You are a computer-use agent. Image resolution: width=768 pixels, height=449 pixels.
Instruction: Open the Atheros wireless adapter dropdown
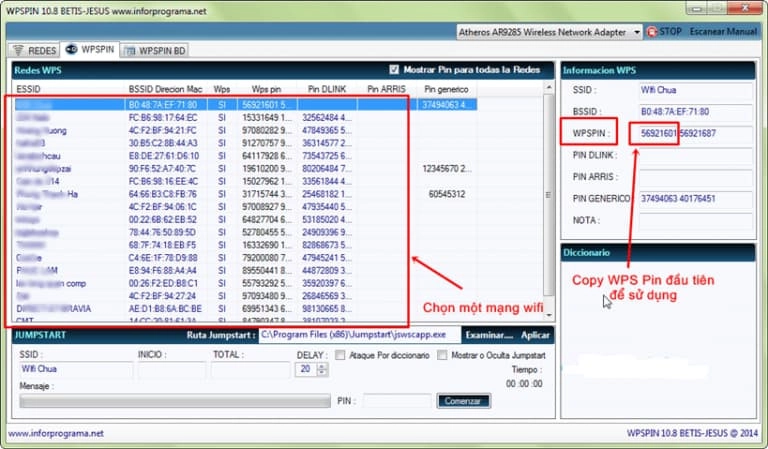coord(636,32)
